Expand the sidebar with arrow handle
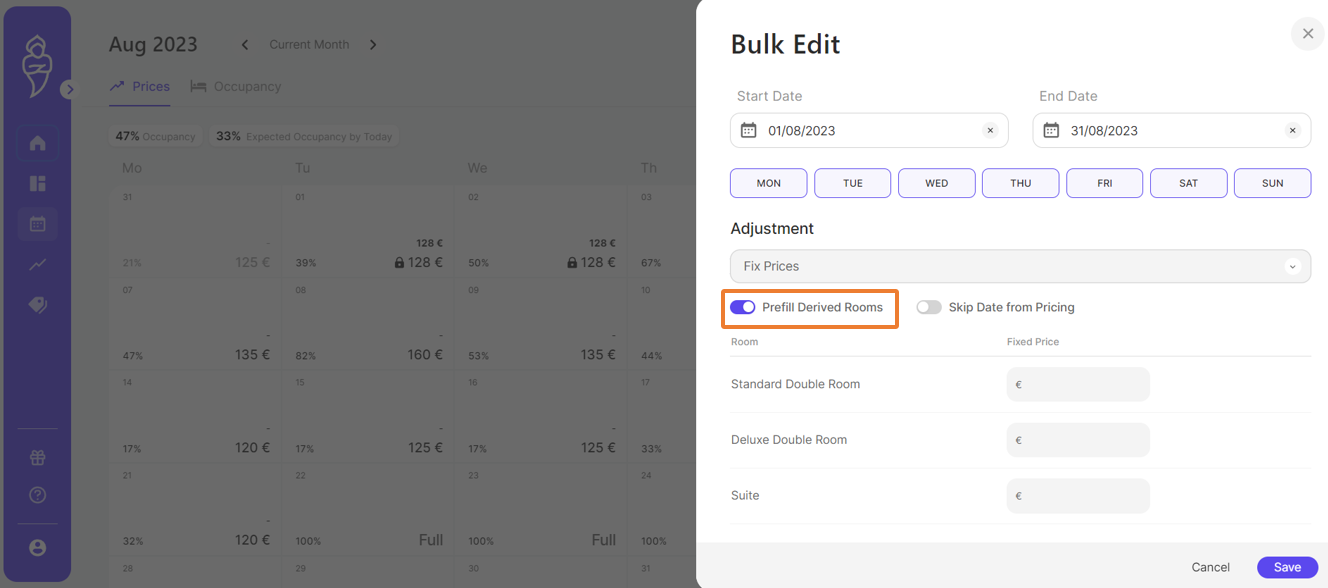Image resolution: width=1328 pixels, height=588 pixels. pos(68,90)
